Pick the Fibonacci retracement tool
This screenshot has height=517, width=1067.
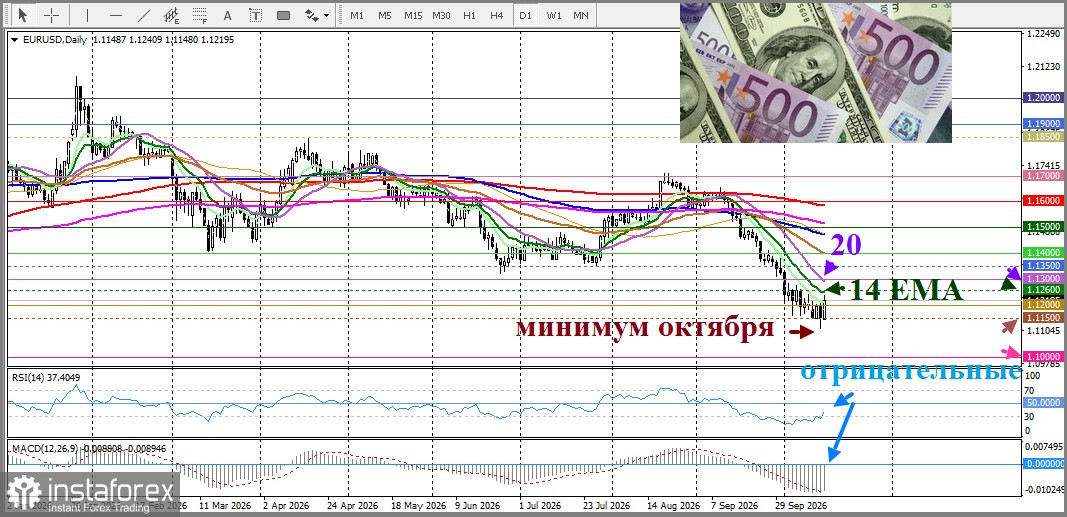pyautogui.click(x=199, y=14)
